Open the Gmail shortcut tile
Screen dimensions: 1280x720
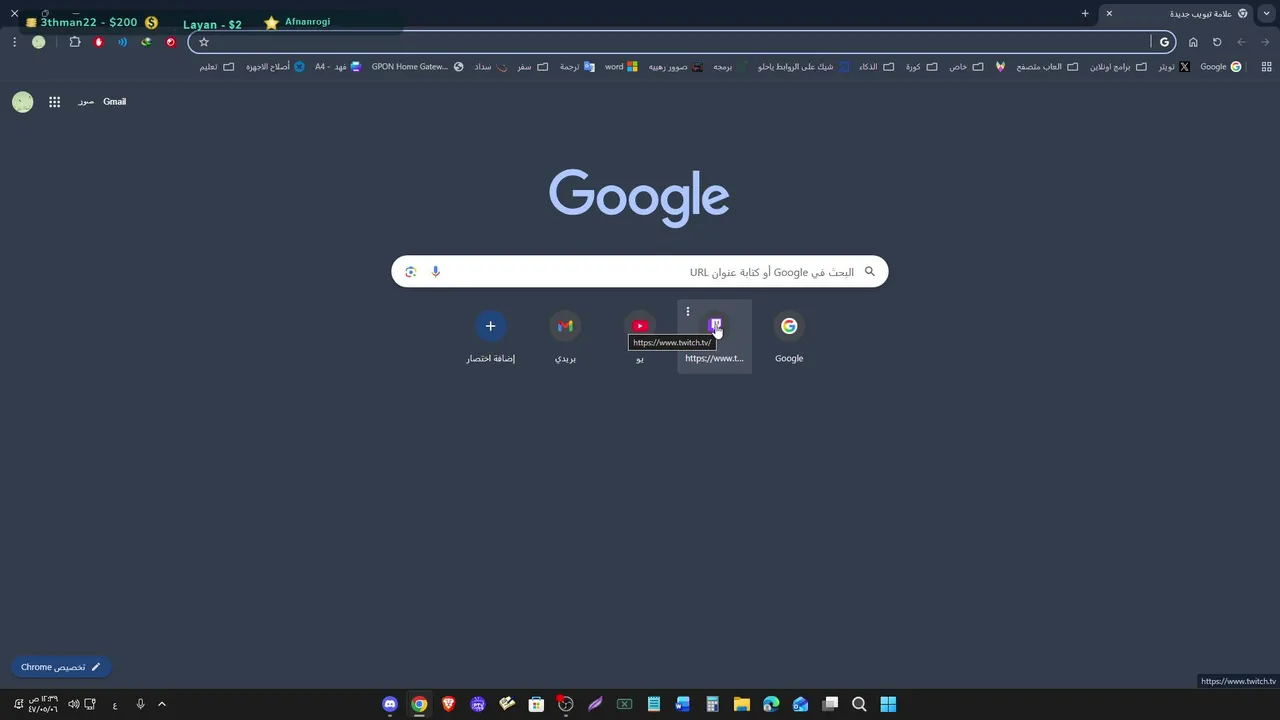[x=565, y=336]
